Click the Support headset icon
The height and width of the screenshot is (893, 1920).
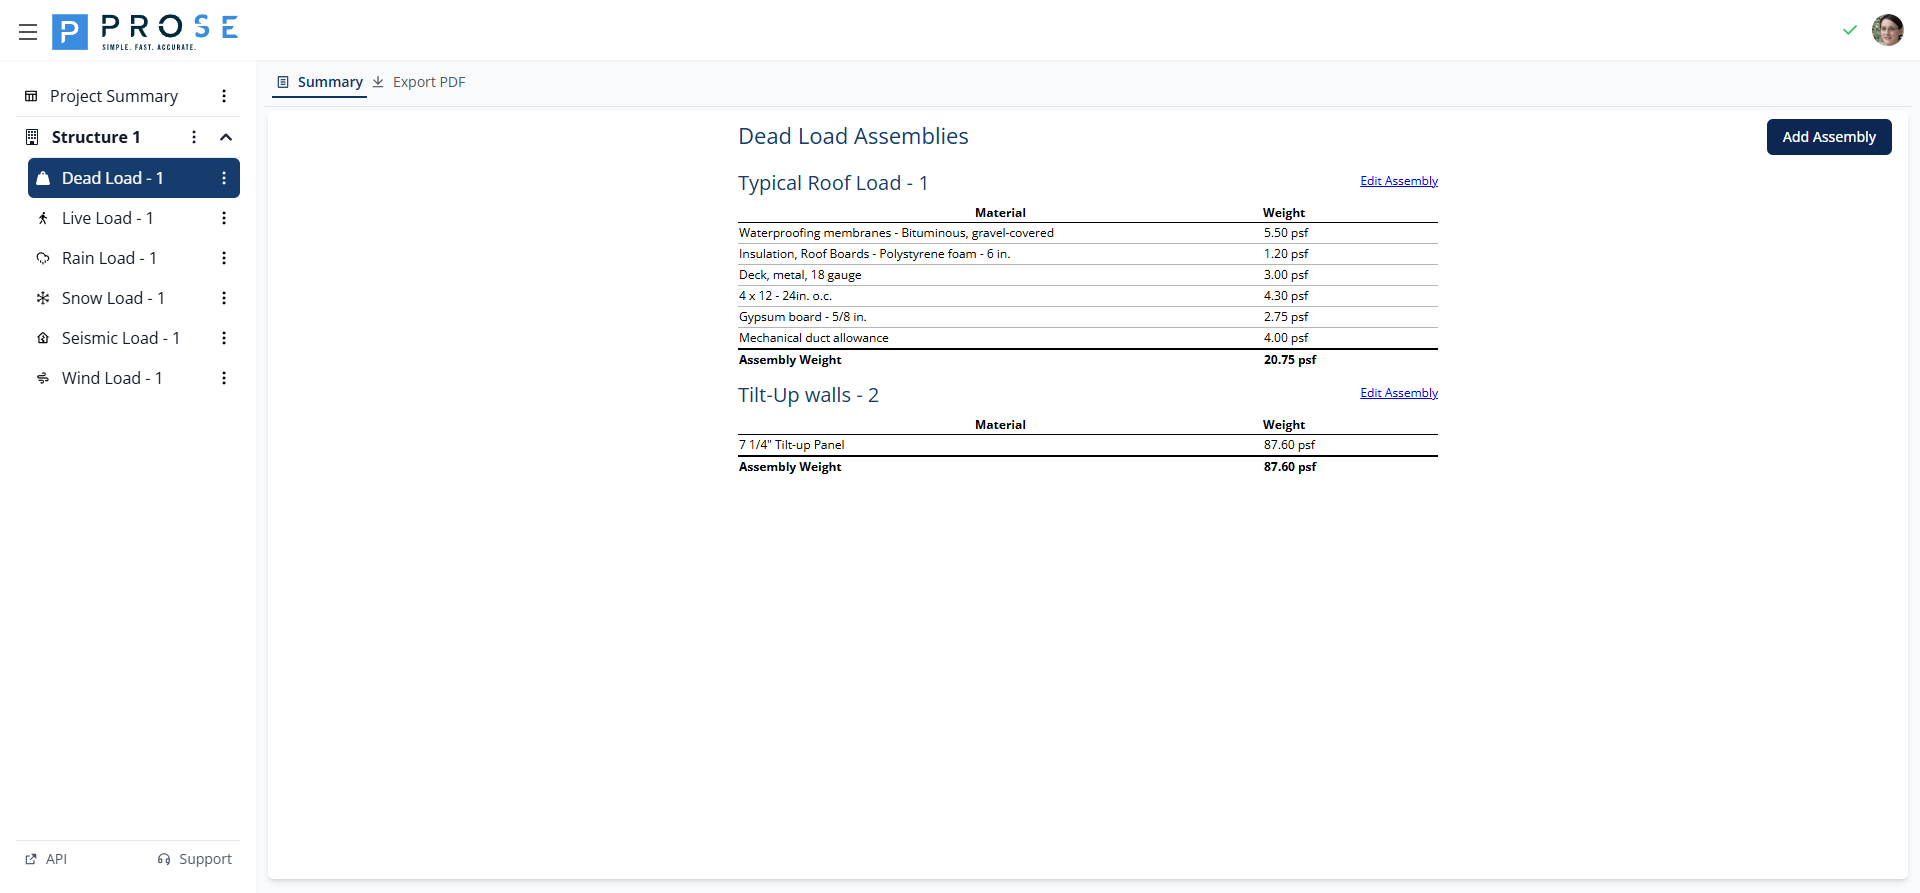[x=164, y=859]
